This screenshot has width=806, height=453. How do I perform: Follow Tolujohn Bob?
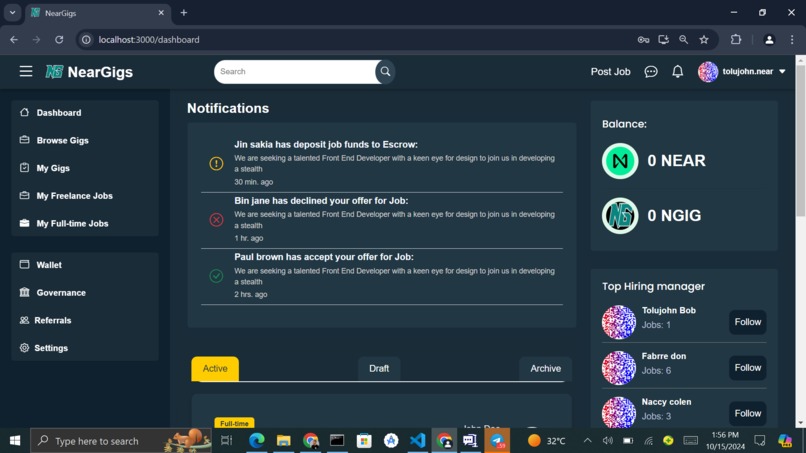point(747,322)
